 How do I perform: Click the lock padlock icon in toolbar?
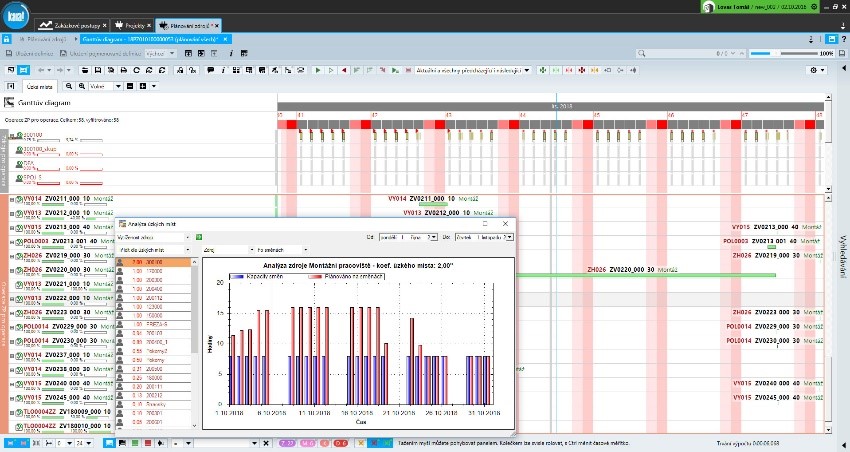coord(180,70)
